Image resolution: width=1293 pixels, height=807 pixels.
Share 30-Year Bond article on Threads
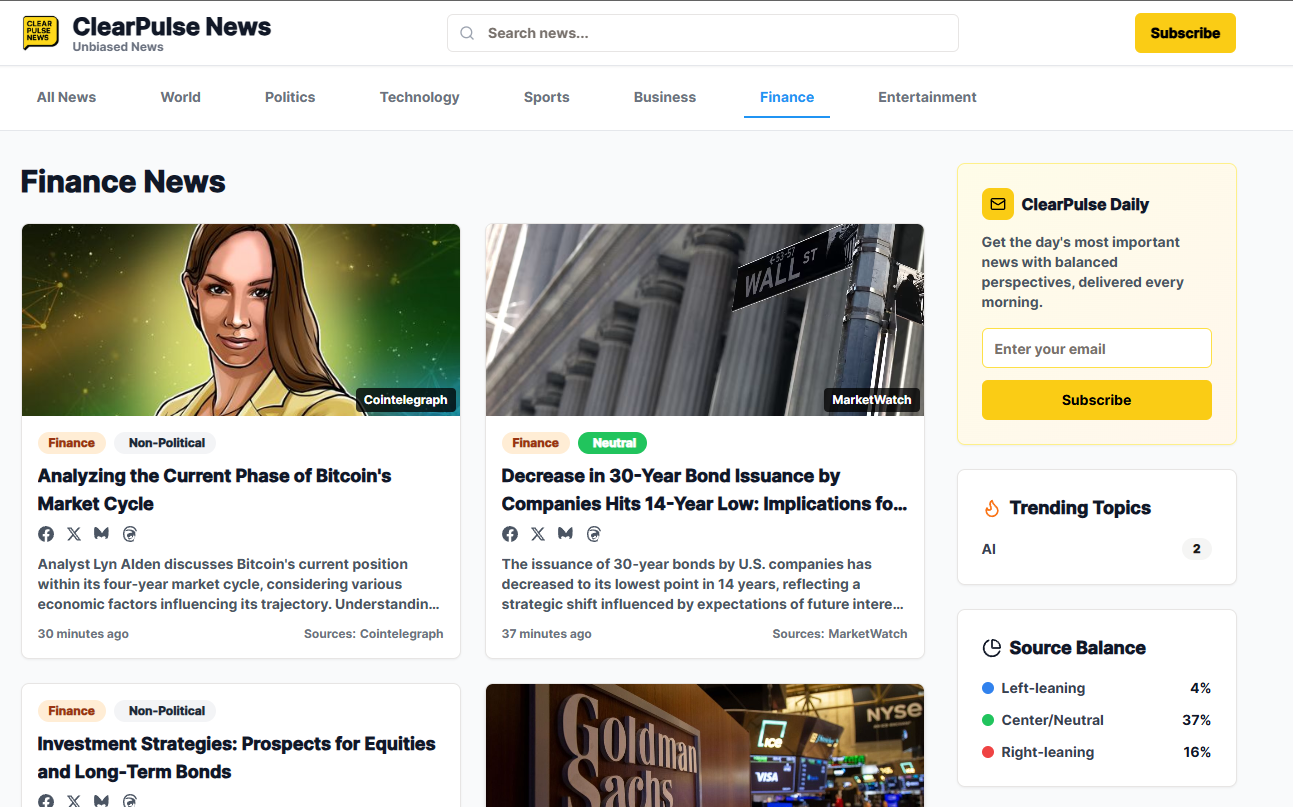point(593,534)
